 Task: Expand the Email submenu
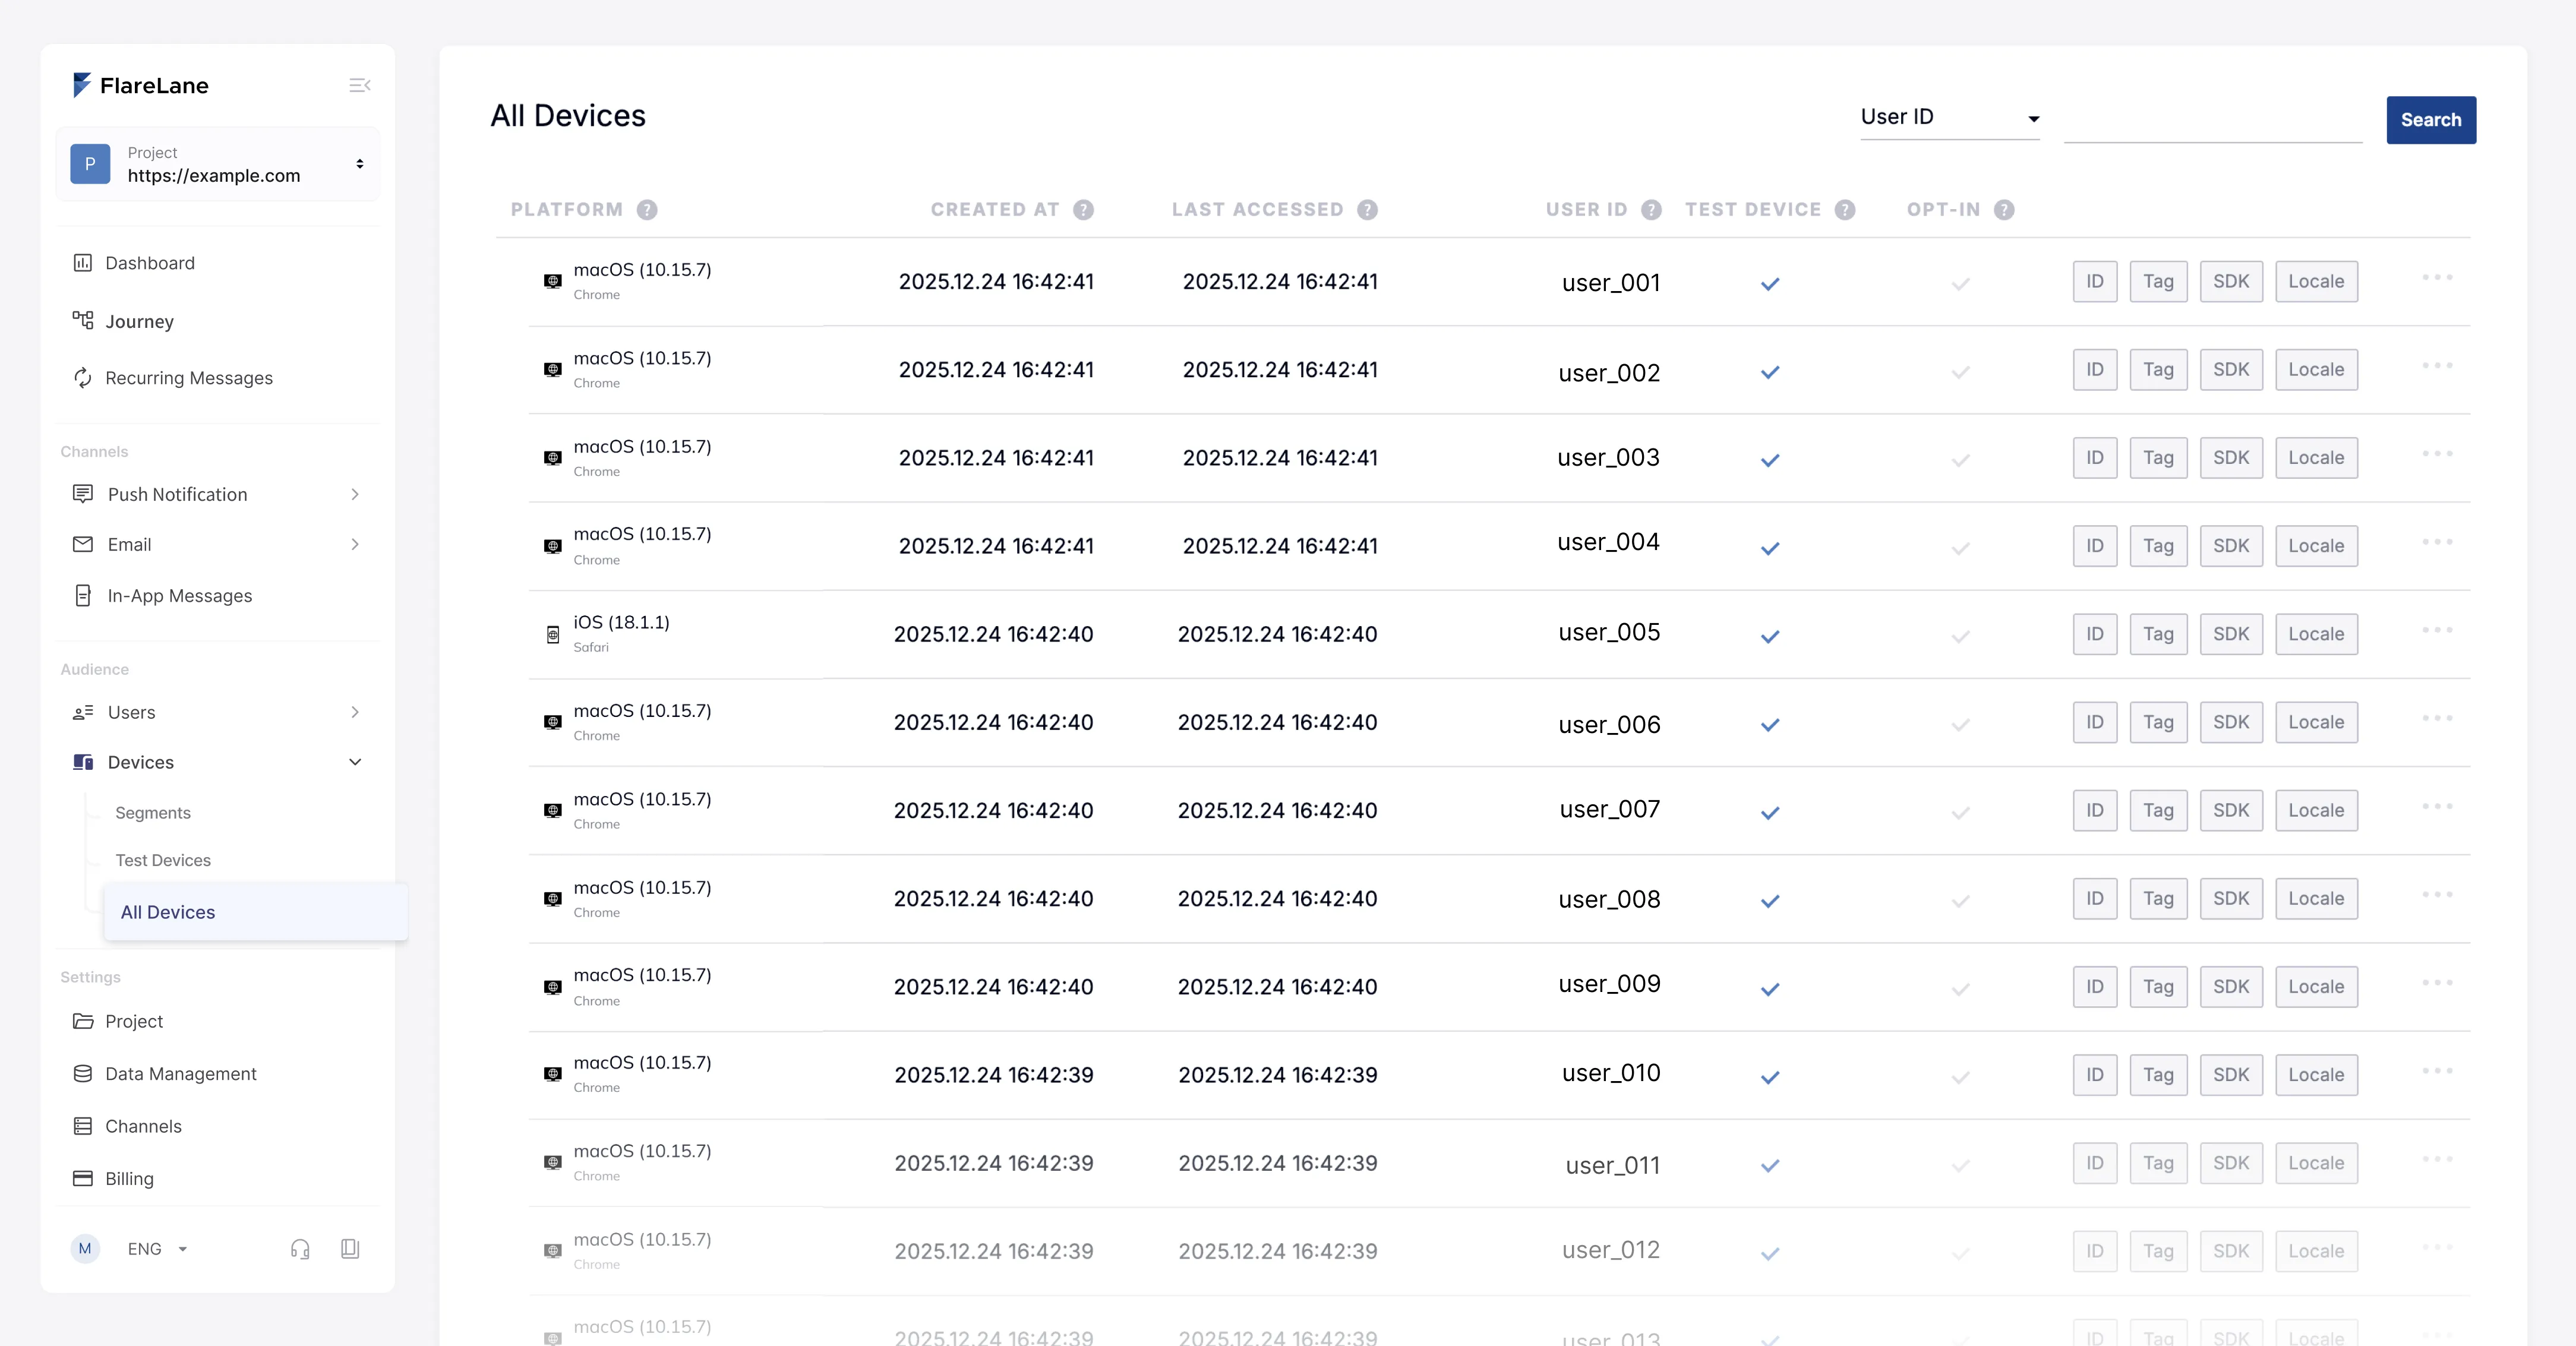(x=355, y=544)
